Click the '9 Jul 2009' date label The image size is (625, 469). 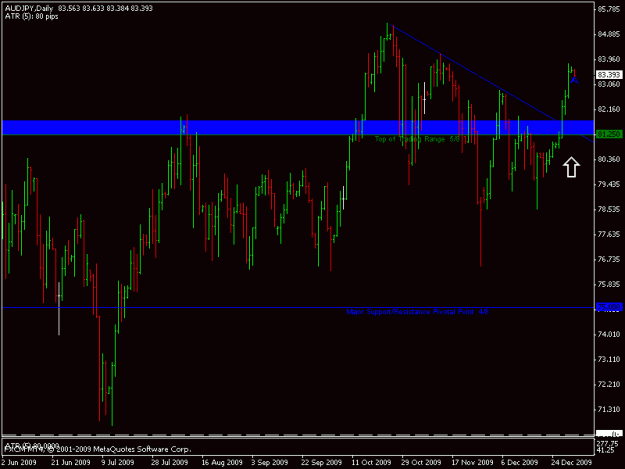(118, 462)
